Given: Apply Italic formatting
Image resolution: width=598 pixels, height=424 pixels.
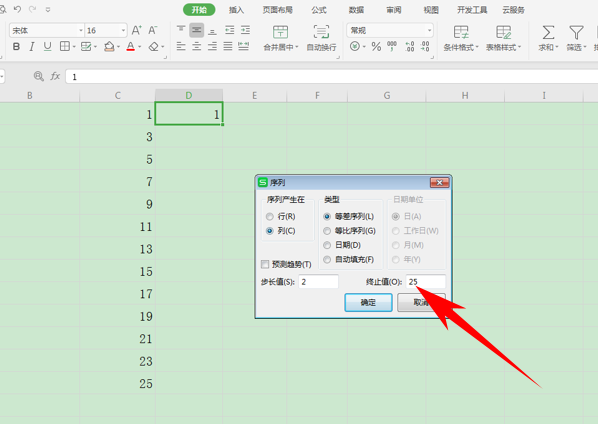Looking at the screenshot, I should [x=32, y=47].
